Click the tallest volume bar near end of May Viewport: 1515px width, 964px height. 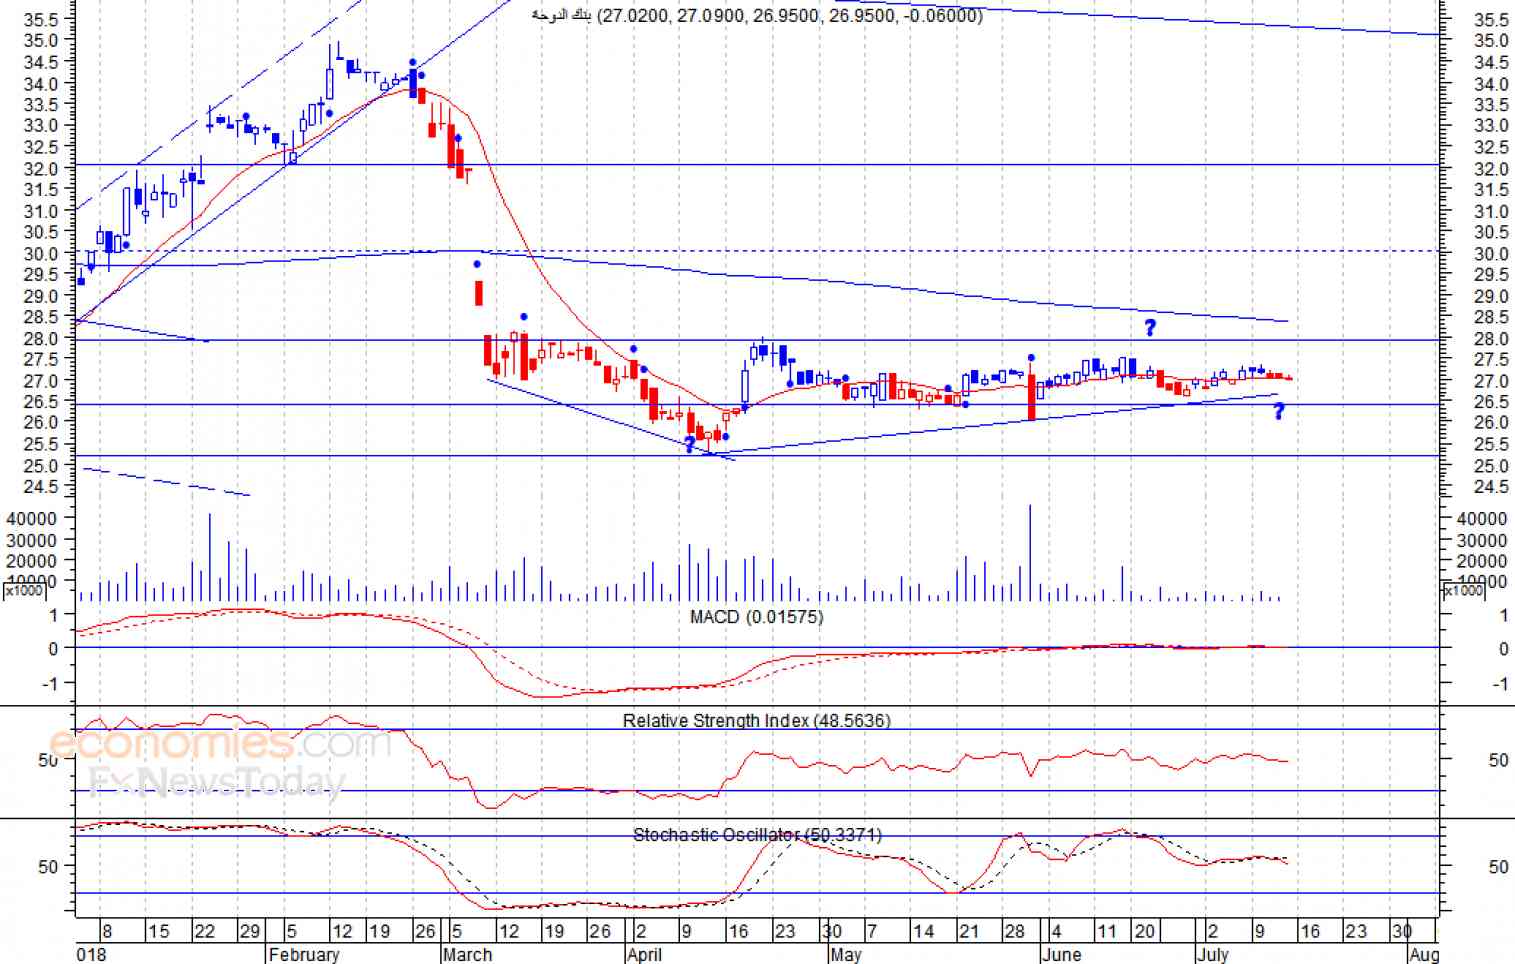click(x=1030, y=552)
